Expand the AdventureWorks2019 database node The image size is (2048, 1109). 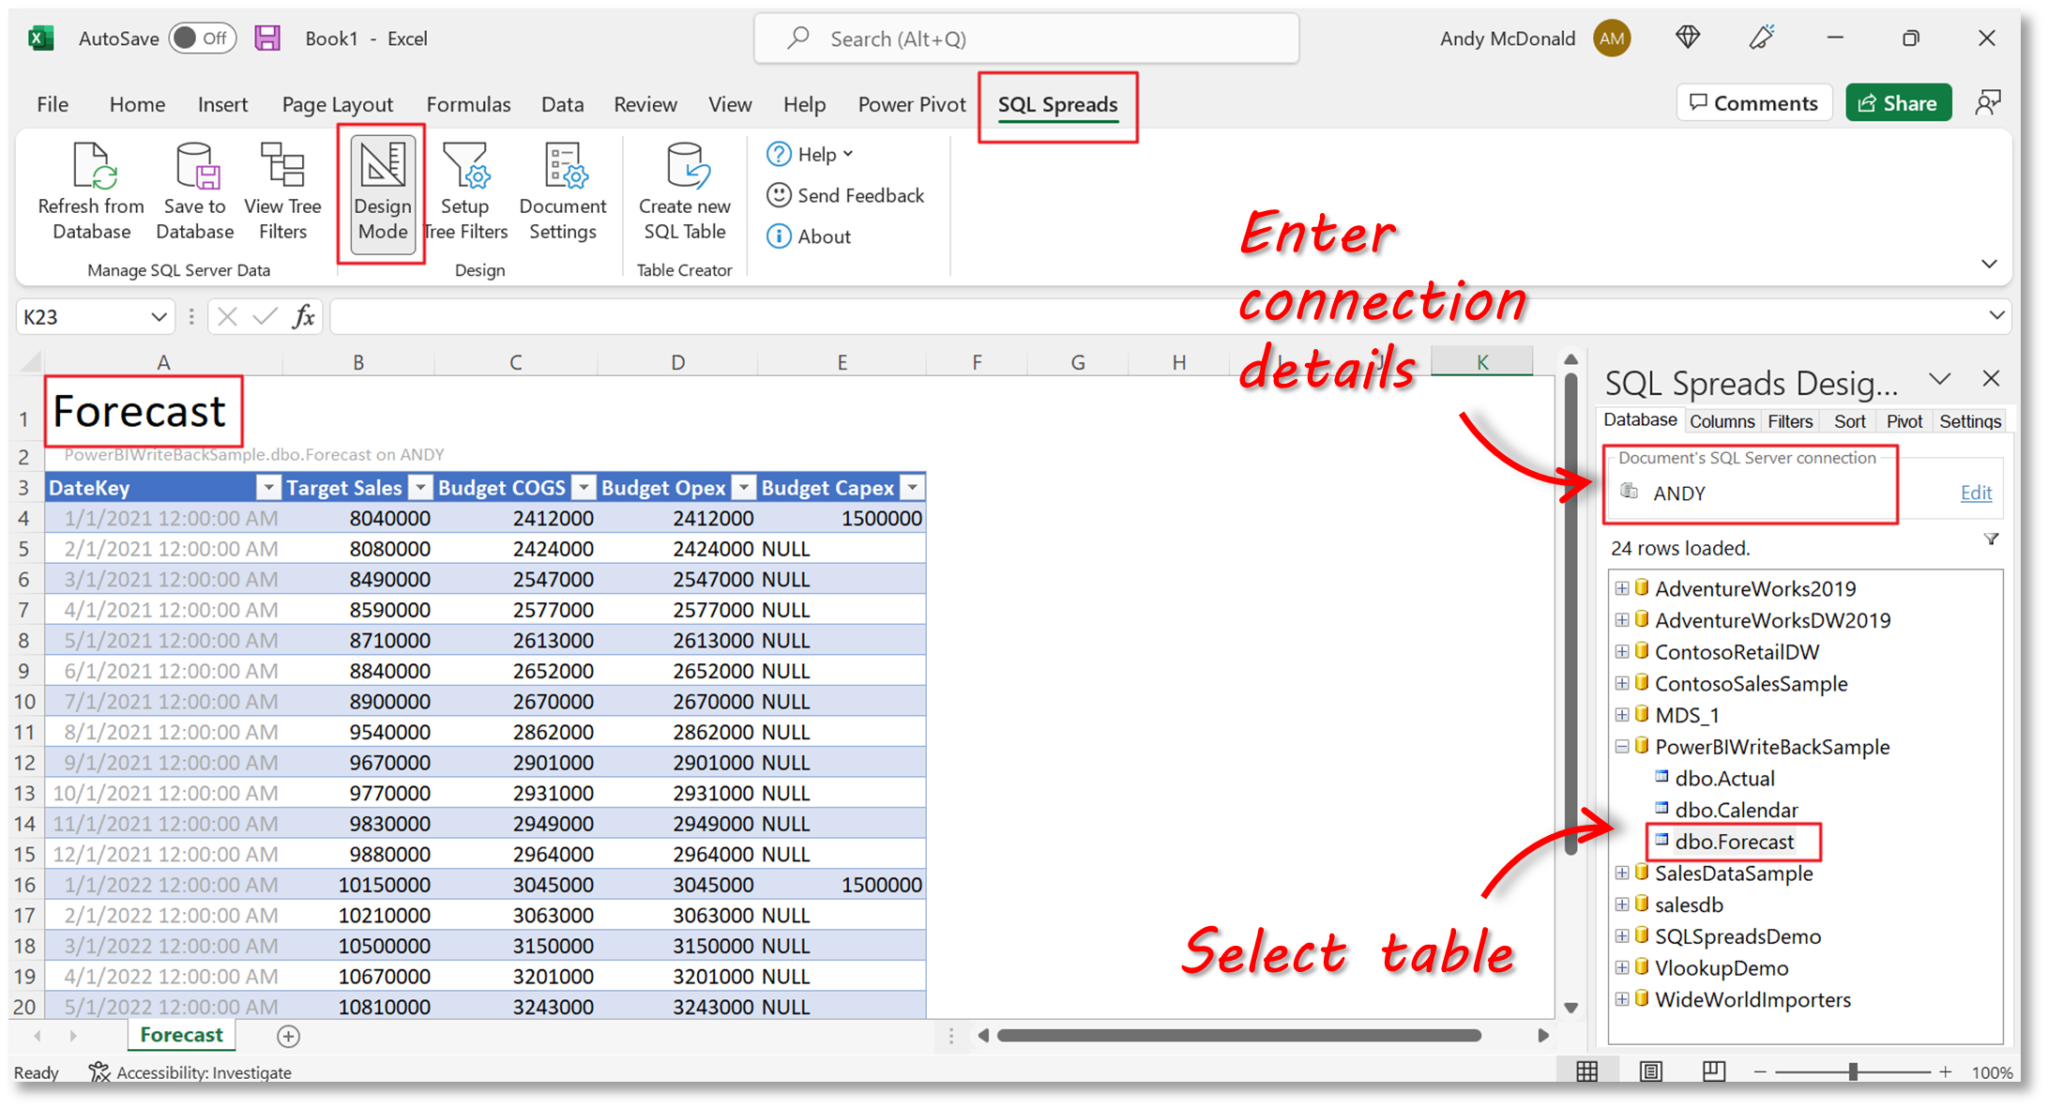click(x=1621, y=588)
